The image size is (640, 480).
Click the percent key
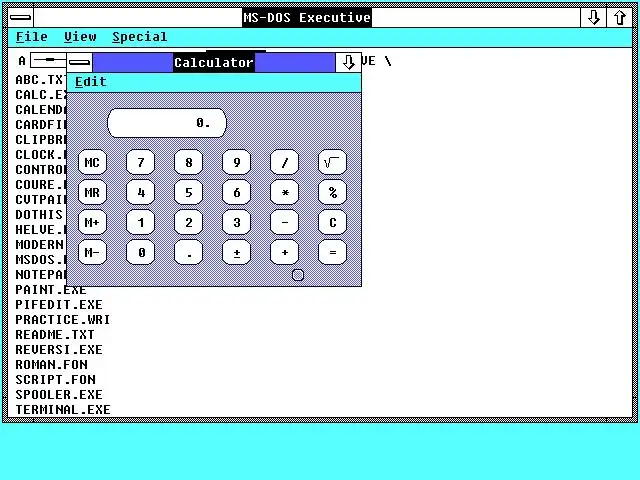coord(332,192)
